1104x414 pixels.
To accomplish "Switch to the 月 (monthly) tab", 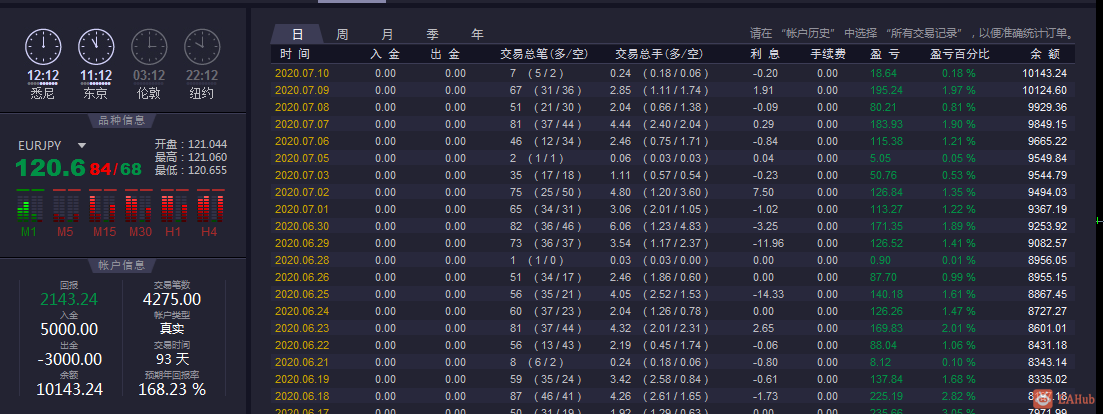I will (x=387, y=34).
